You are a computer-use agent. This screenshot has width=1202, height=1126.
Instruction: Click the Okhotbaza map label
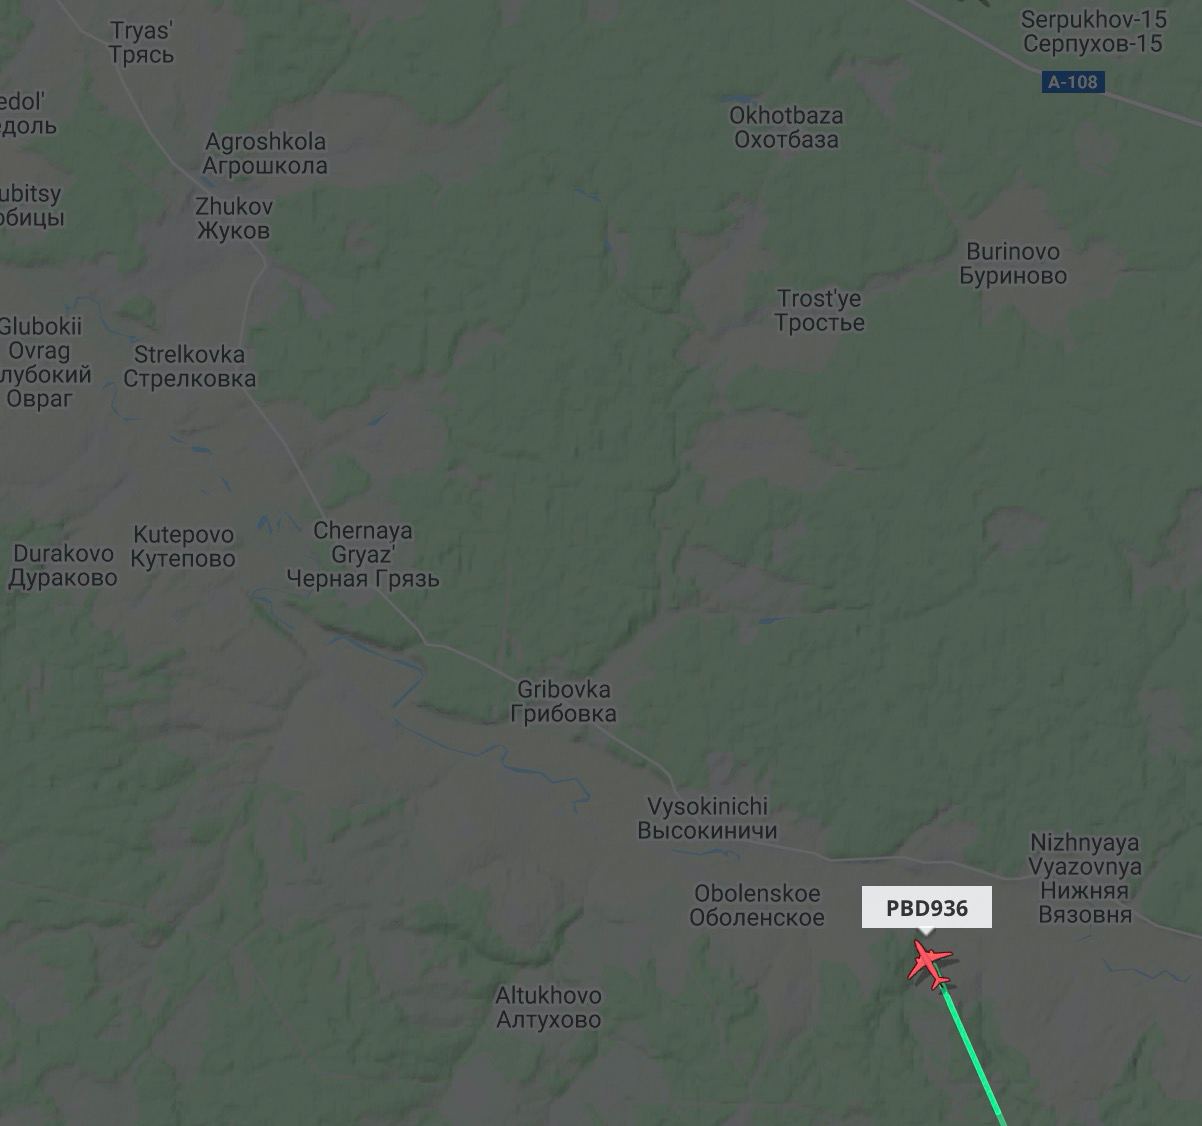point(786,127)
